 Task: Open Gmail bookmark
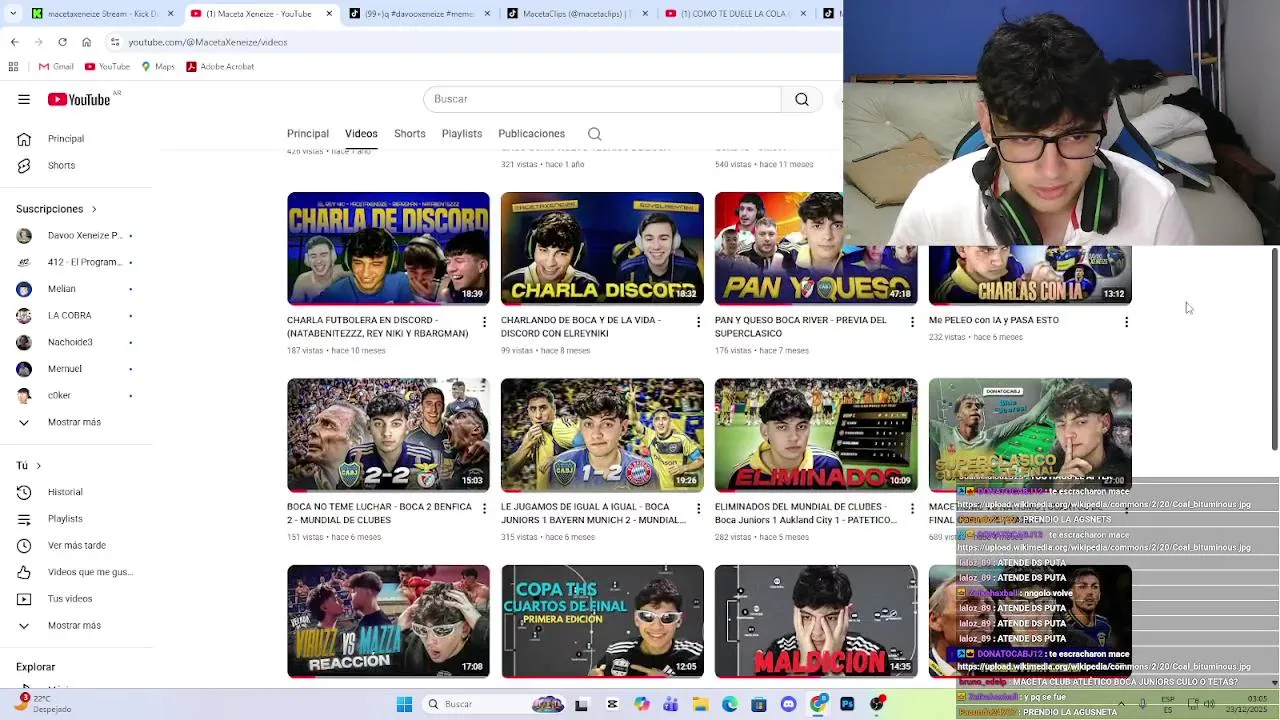[56, 66]
